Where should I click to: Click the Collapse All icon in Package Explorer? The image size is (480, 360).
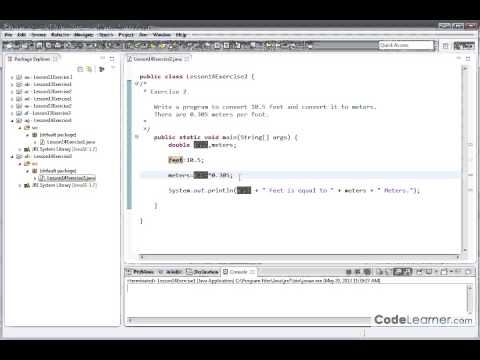(x=80, y=69)
